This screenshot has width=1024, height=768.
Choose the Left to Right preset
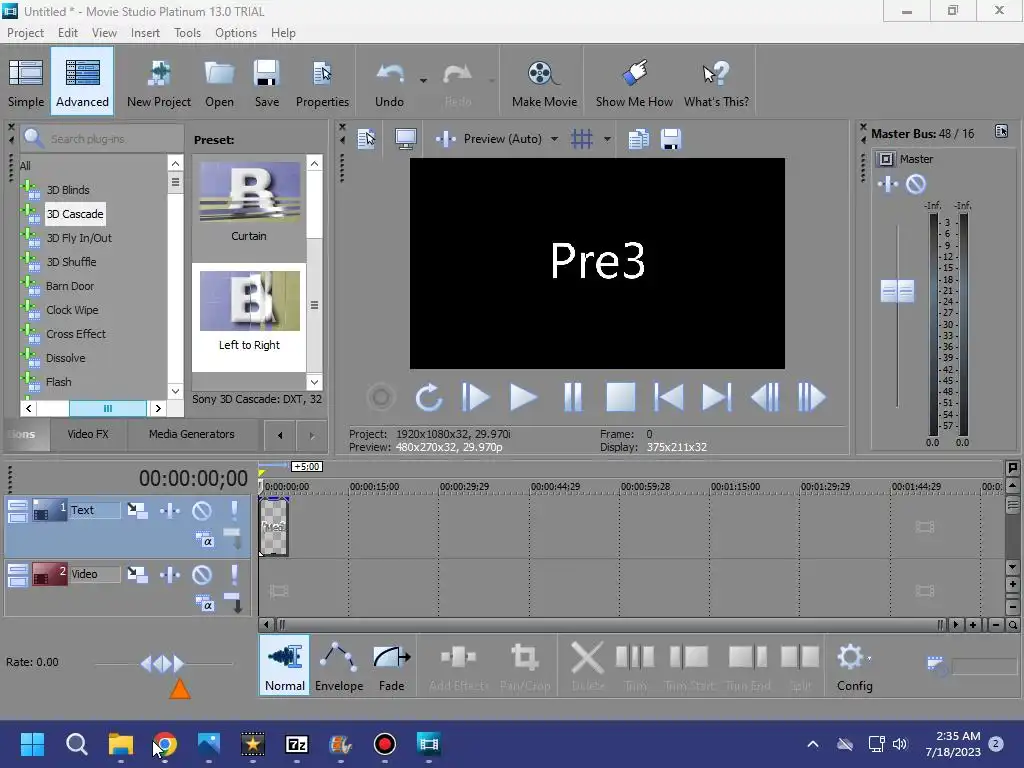[249, 317]
